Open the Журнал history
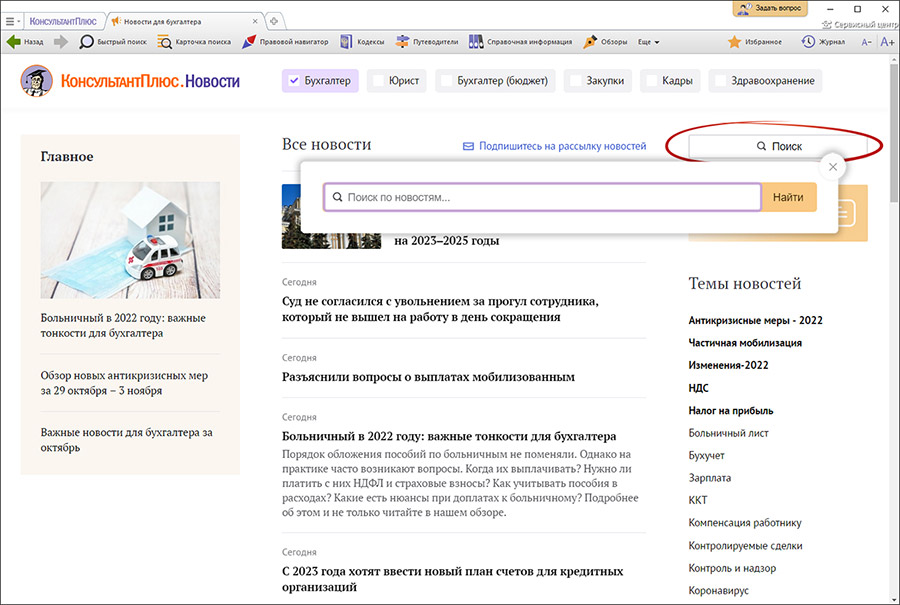 pyautogui.click(x=823, y=42)
